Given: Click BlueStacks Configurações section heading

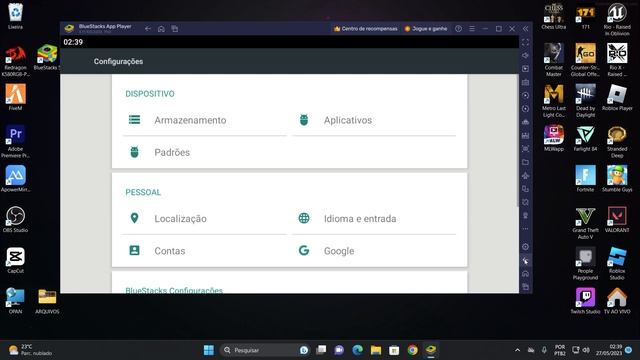Looking at the screenshot, I should point(174,290).
